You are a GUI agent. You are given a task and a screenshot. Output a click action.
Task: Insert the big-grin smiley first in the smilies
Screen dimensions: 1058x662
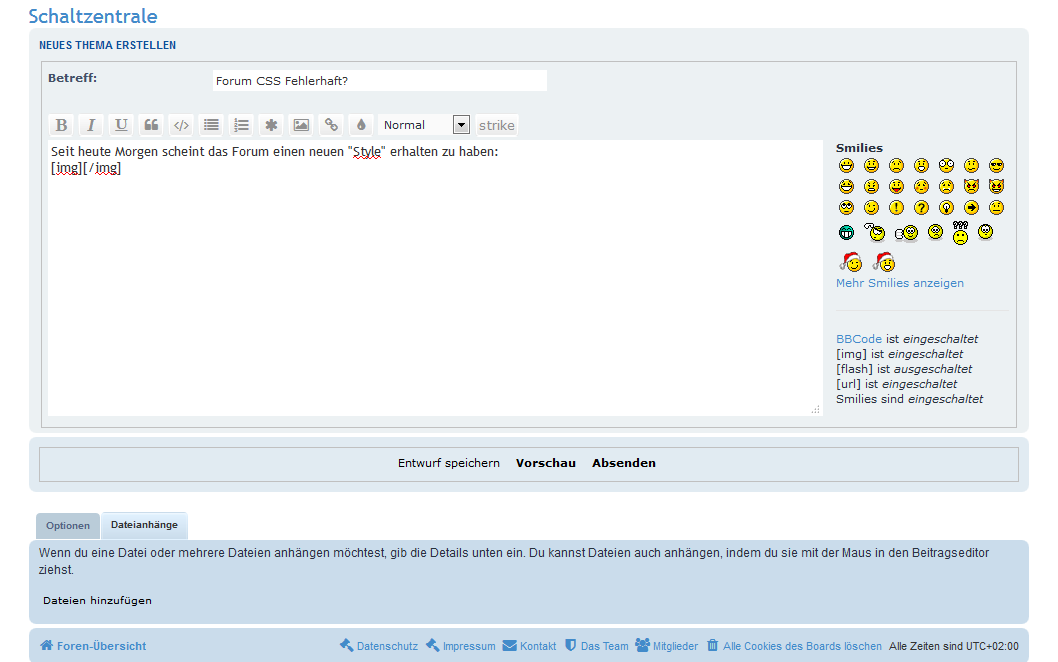pyautogui.click(x=846, y=165)
